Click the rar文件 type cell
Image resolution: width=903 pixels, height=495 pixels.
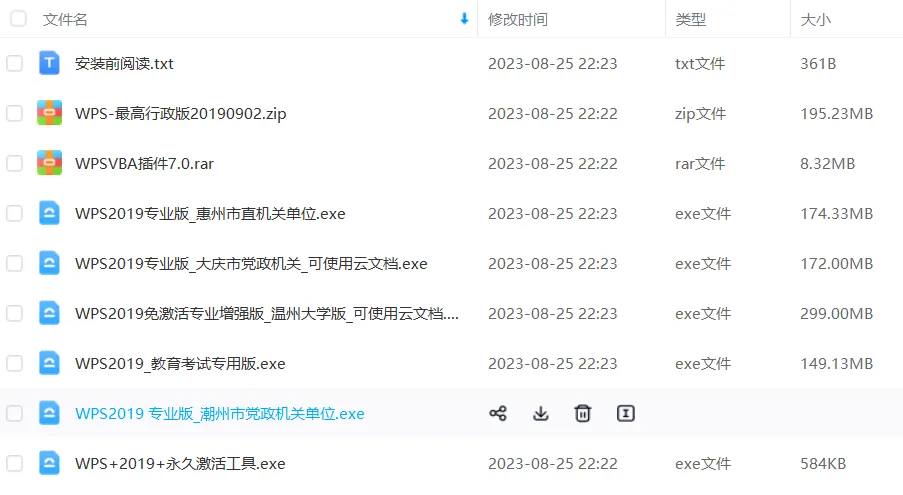click(x=700, y=163)
